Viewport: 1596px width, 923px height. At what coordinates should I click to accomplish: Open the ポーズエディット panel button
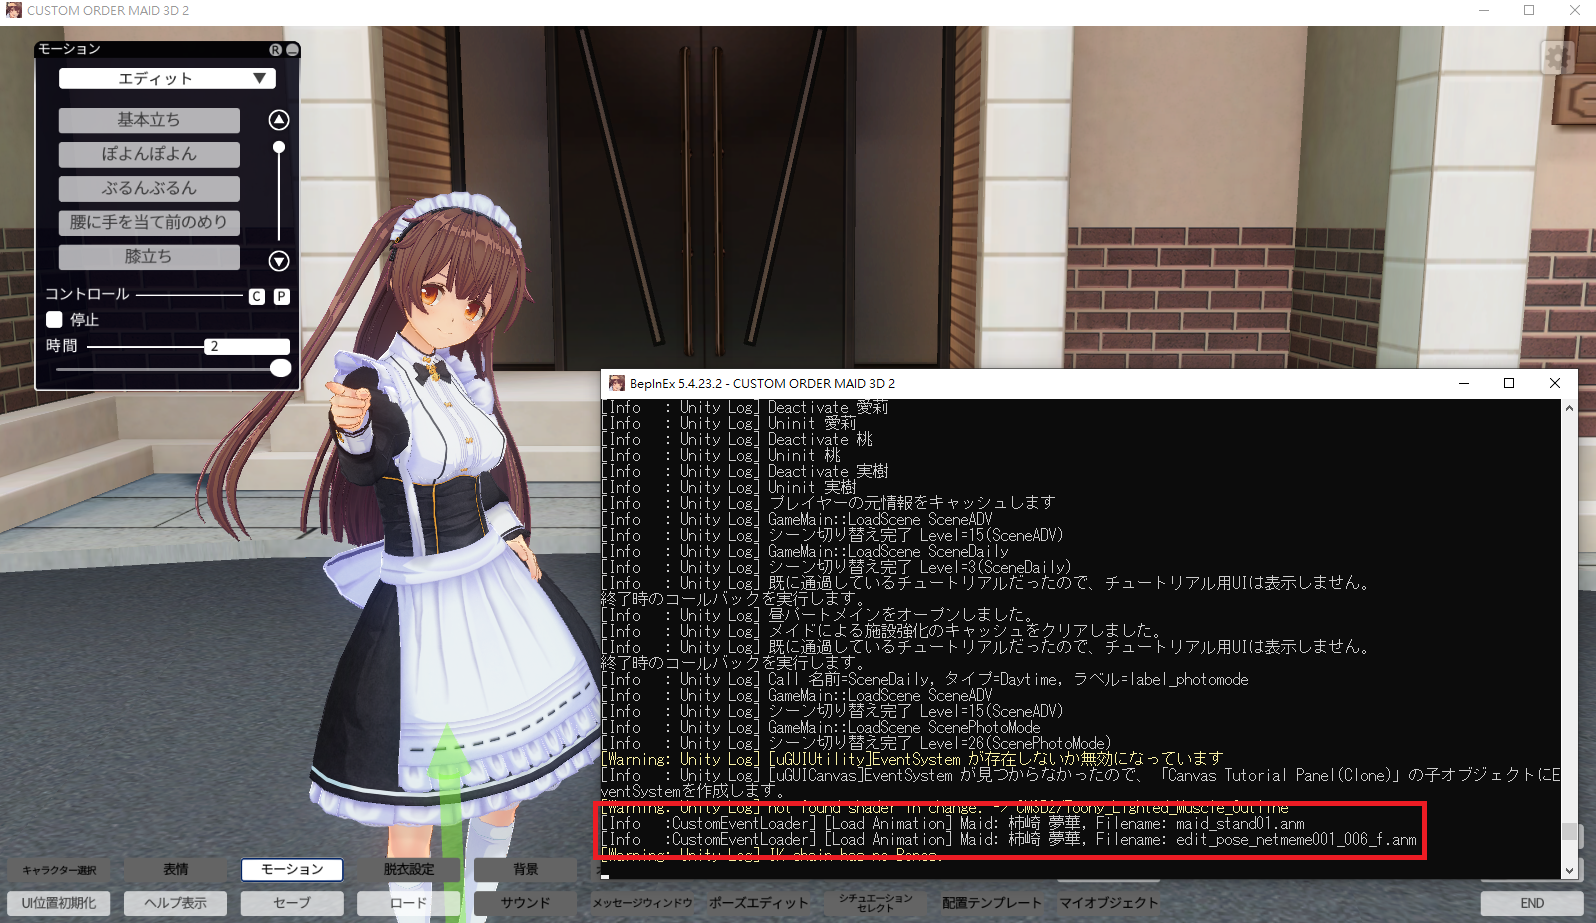pos(759,903)
